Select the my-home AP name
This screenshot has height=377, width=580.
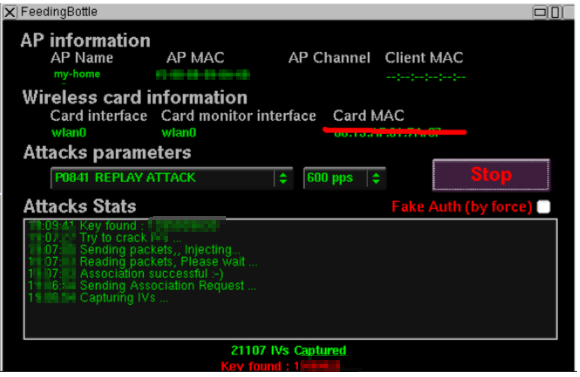(77, 74)
